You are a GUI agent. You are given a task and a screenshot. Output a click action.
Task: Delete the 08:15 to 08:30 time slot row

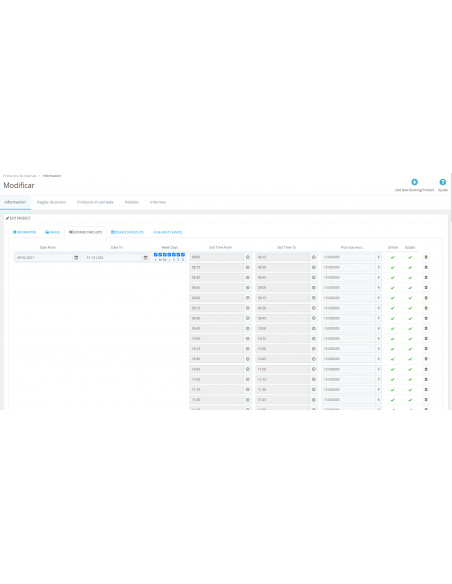(x=426, y=267)
